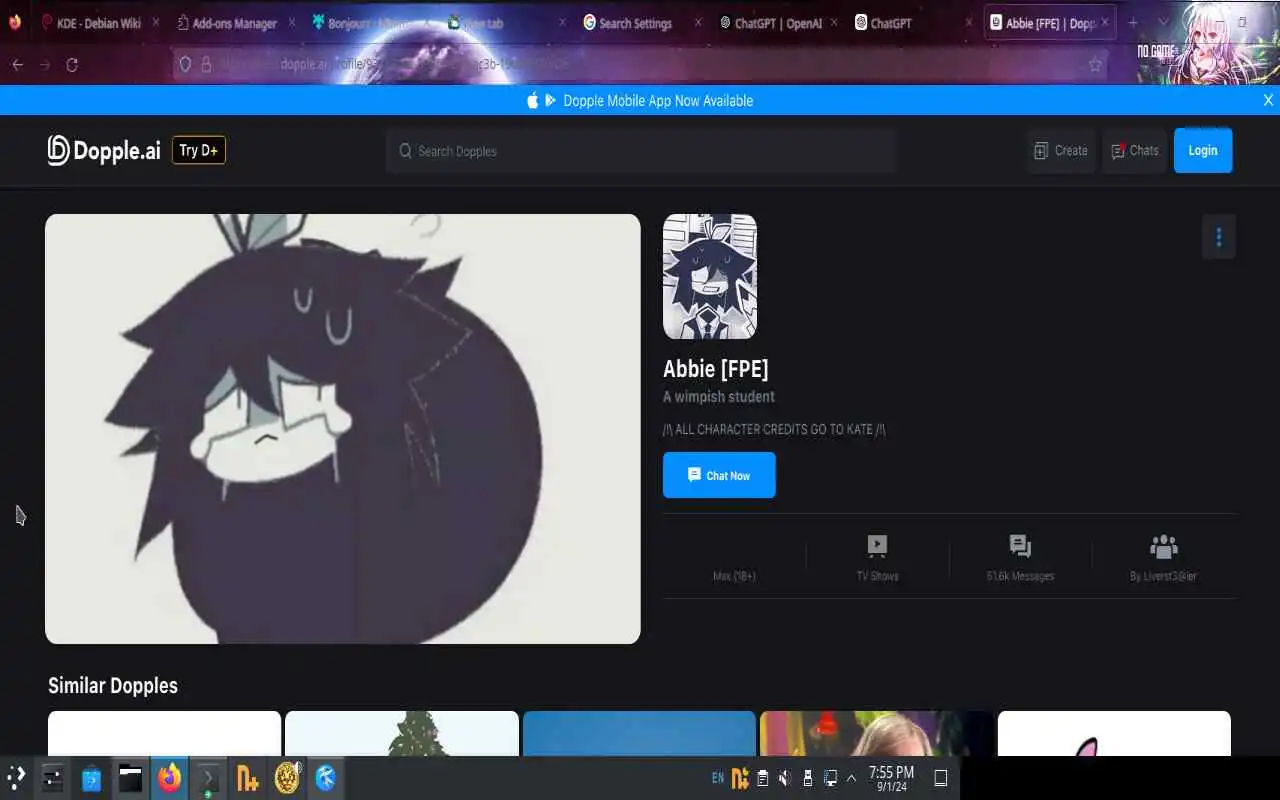Click the browser Forward arrow
The width and height of the screenshot is (1280, 800).
click(44, 64)
